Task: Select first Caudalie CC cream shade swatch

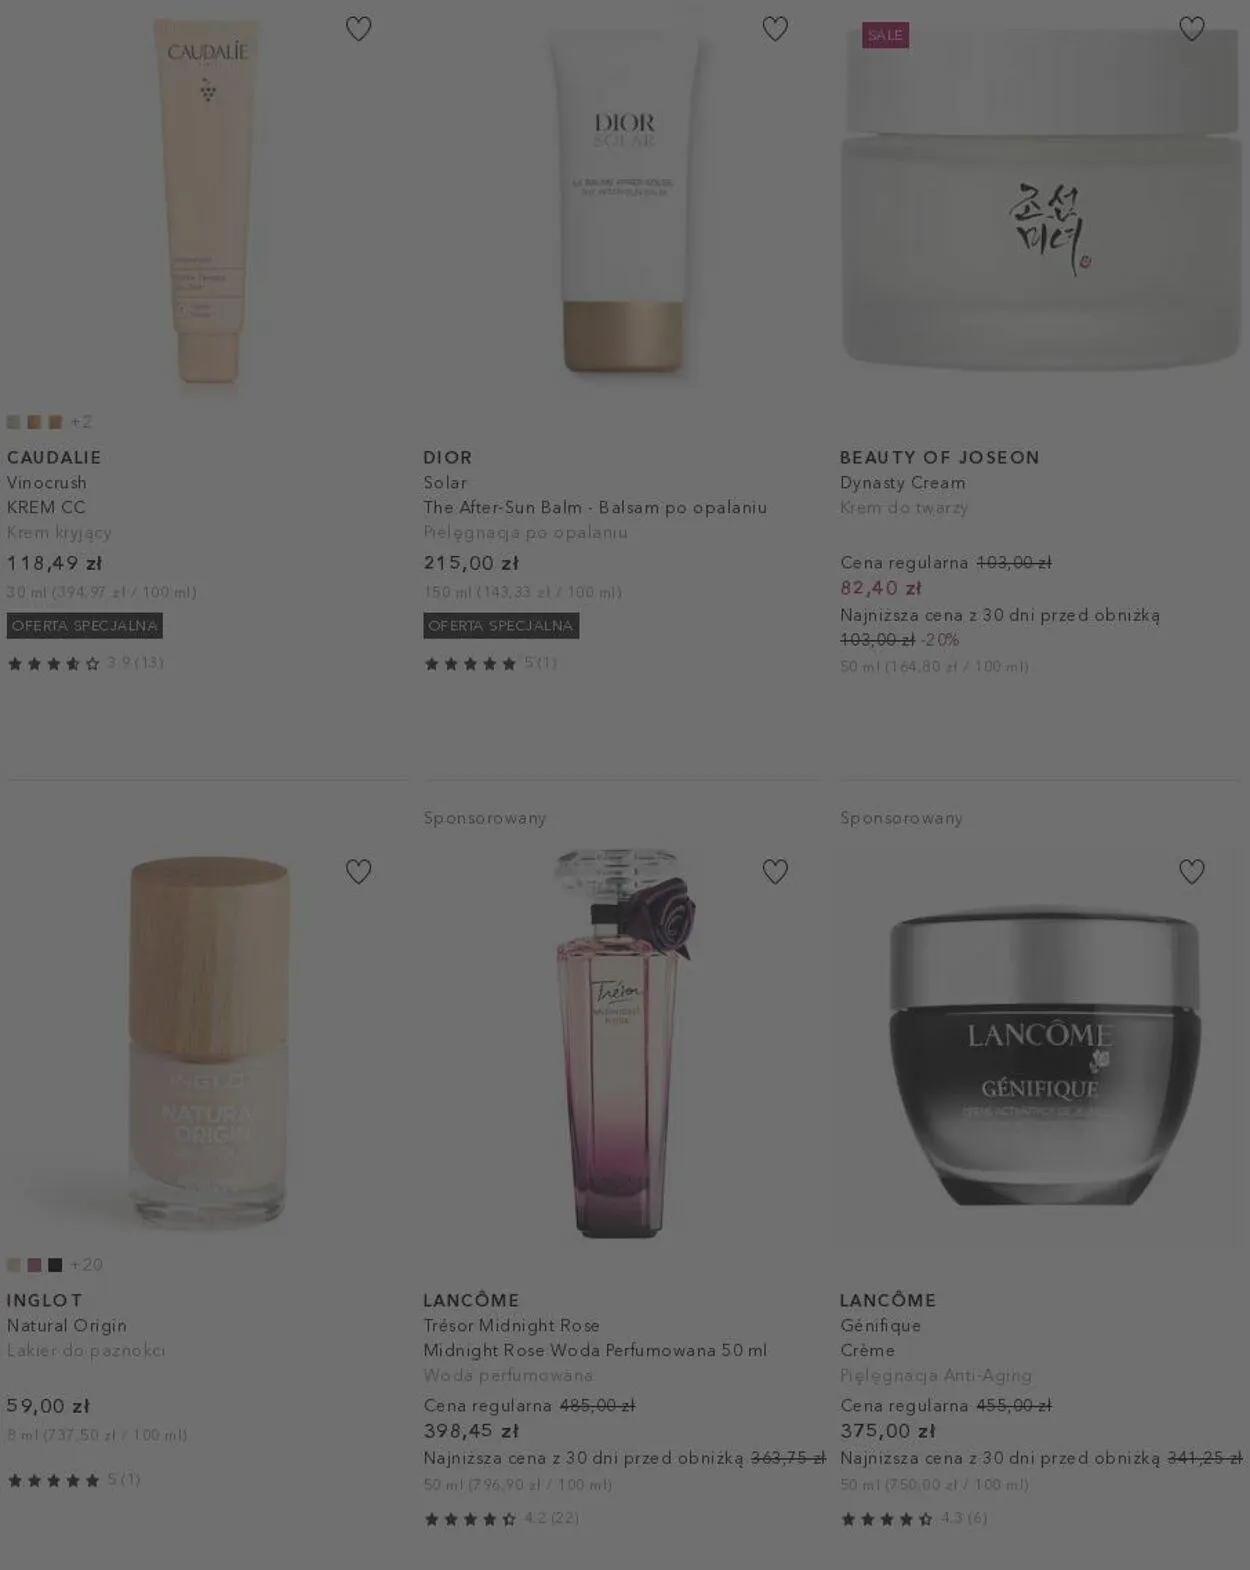Action: (14, 422)
